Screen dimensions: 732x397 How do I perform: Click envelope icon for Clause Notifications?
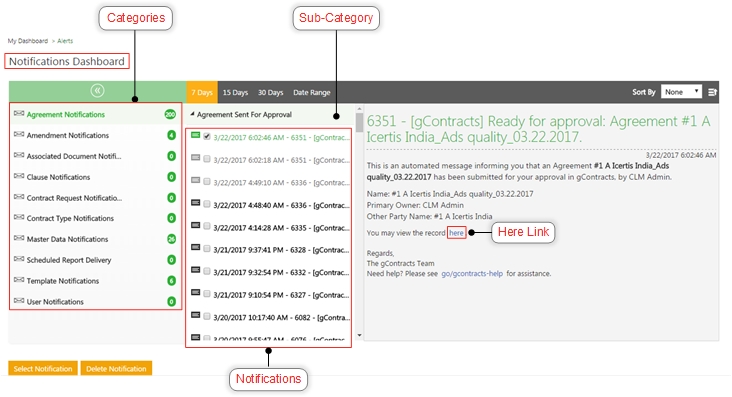click(x=19, y=176)
